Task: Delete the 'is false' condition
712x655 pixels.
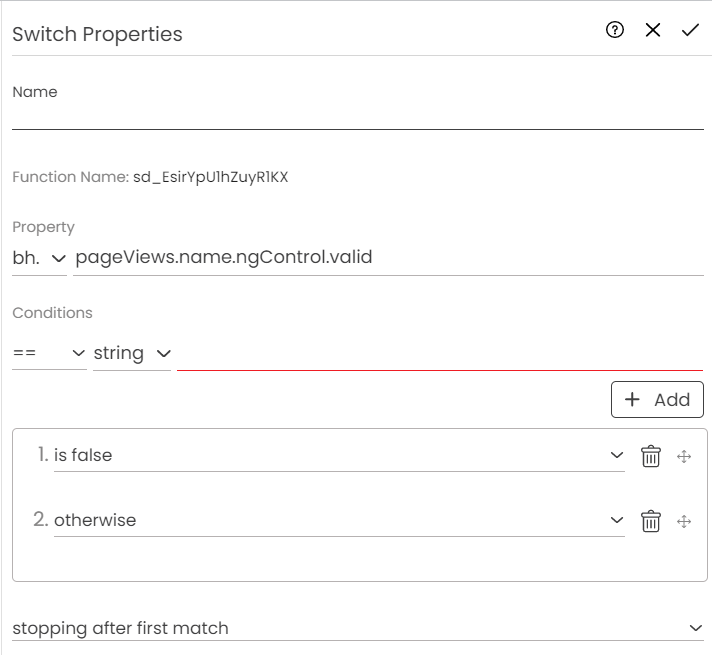Action: tap(651, 456)
